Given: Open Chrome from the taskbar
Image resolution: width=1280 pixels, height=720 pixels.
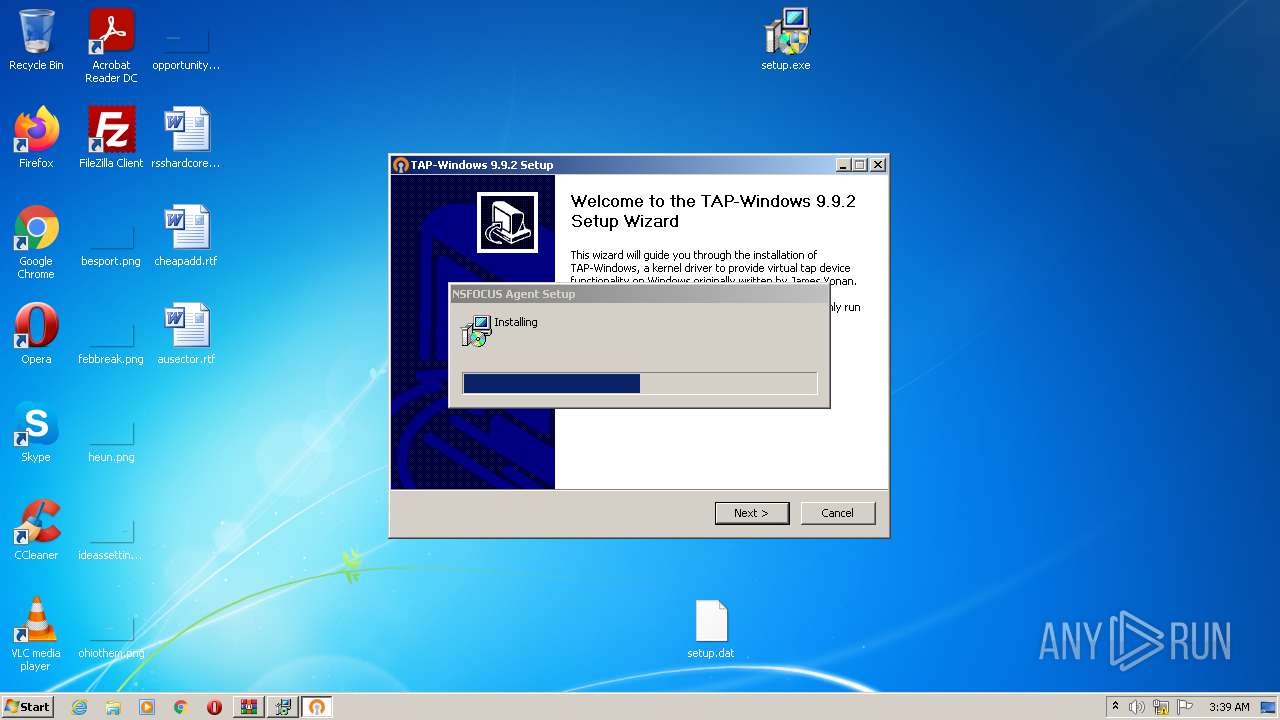Looking at the screenshot, I should tap(181, 707).
